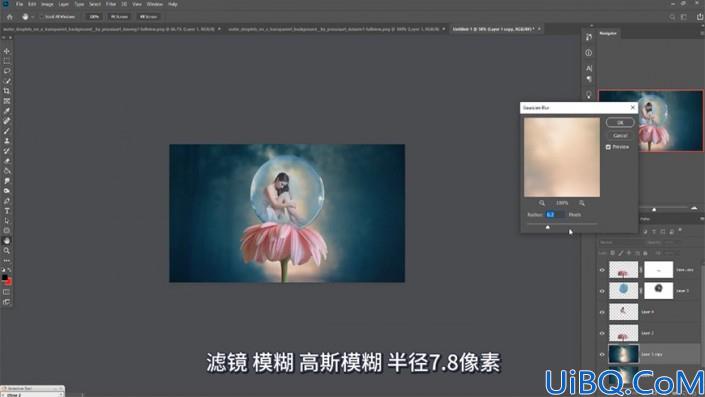Open the Character panel icon
Viewport: 705px width, 397px height.
589,68
